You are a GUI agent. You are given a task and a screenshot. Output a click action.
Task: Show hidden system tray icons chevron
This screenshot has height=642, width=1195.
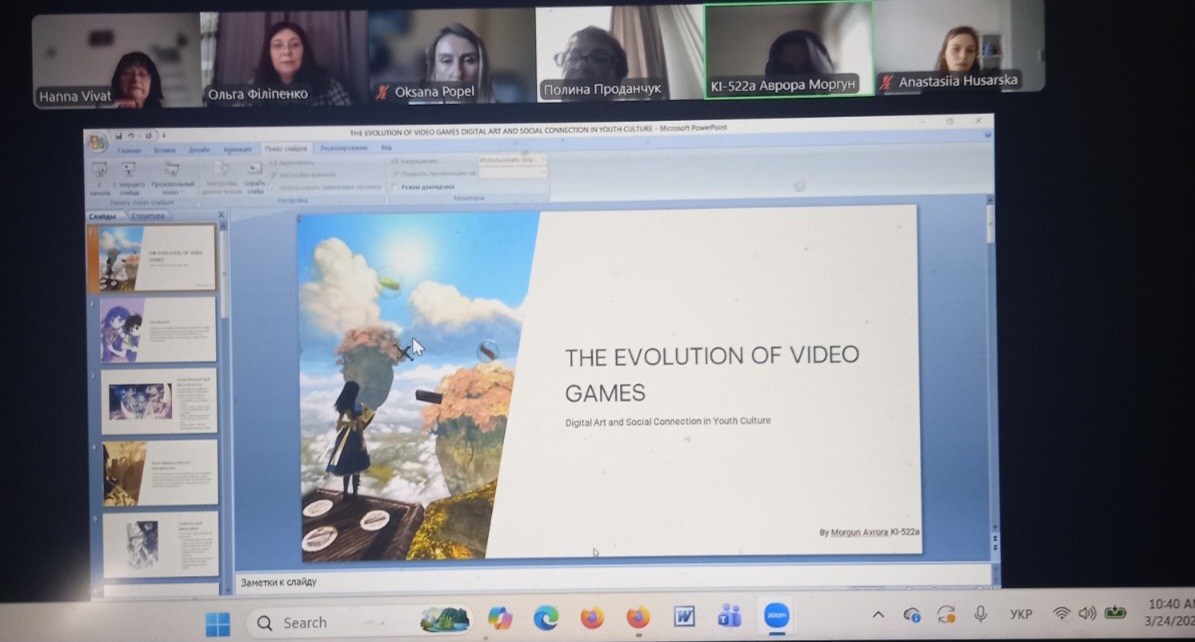click(x=878, y=614)
